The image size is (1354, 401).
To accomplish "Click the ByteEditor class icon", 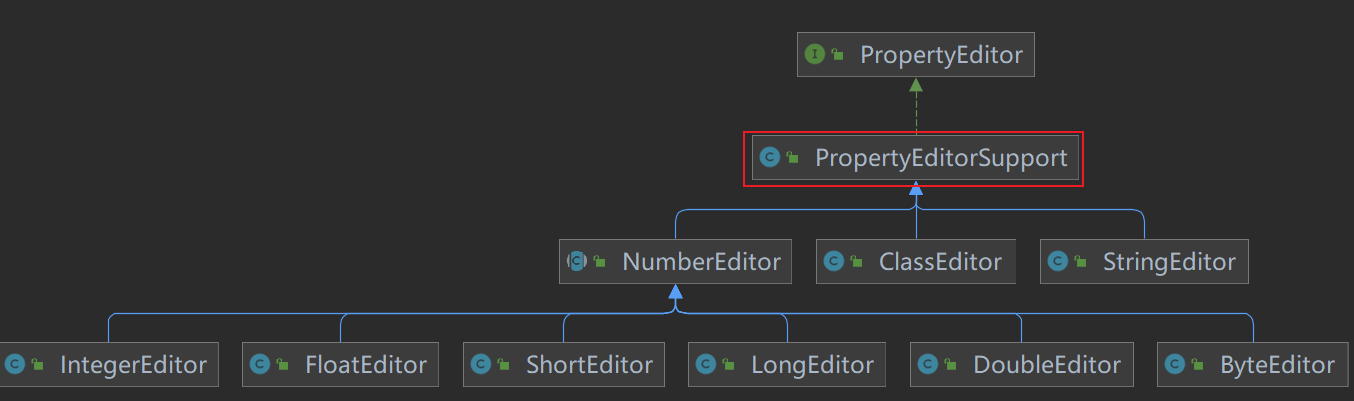I will [1174, 365].
